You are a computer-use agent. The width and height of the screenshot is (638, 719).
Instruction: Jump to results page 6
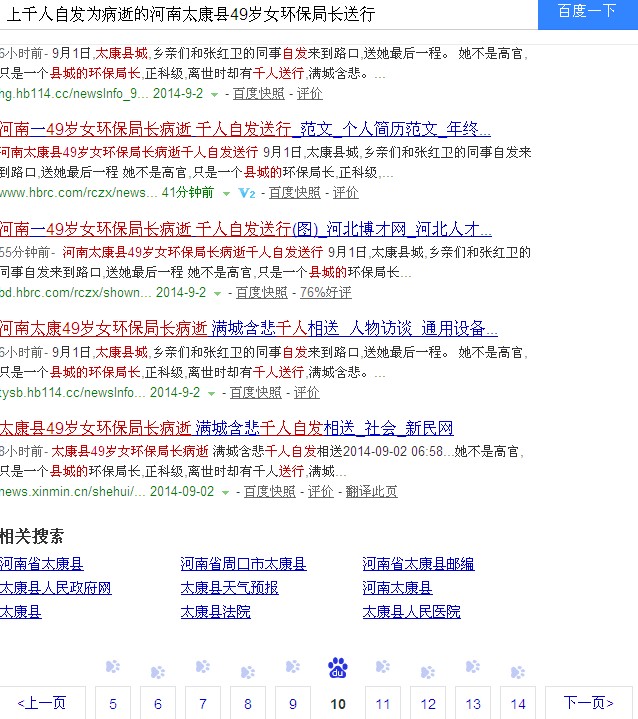[x=158, y=703]
